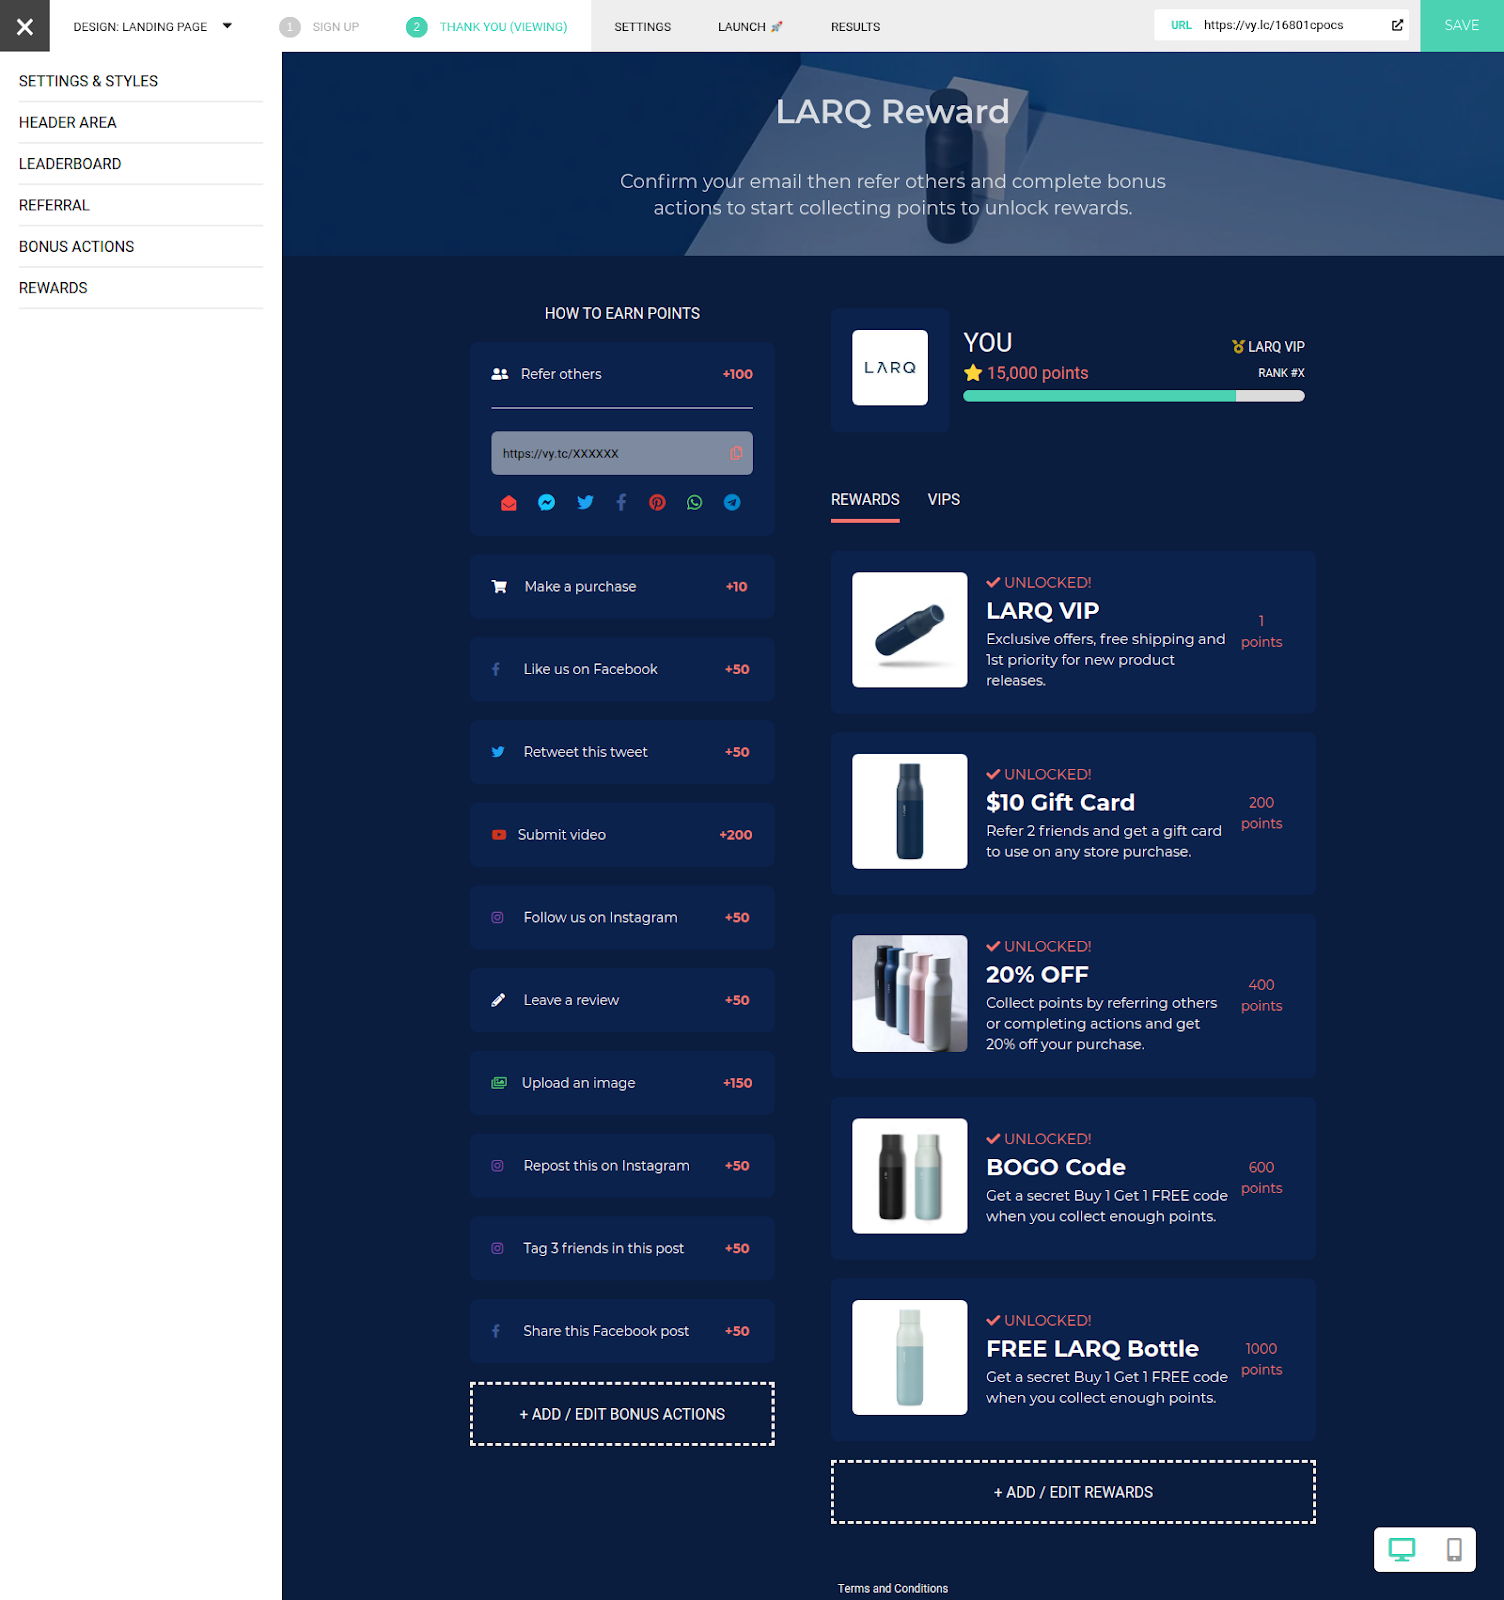This screenshot has height=1600, width=1504.
Task: Click Instagram icon beside Repost this on Instagram
Action: (497, 1166)
